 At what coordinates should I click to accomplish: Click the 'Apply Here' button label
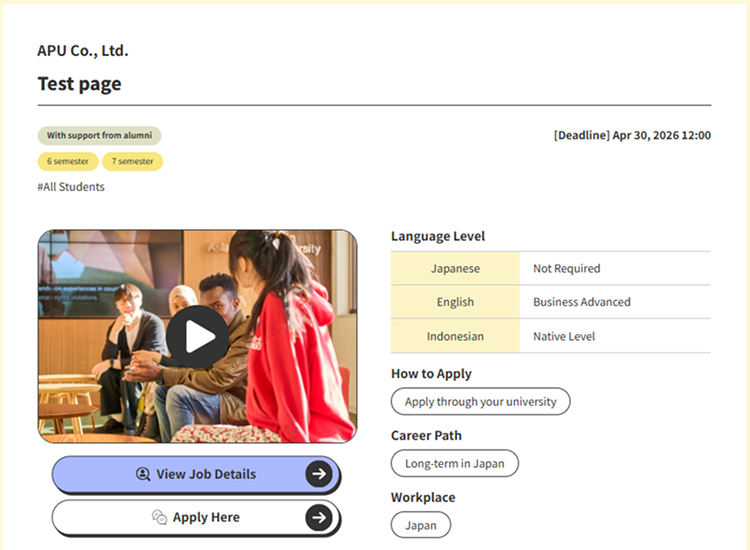[206, 517]
